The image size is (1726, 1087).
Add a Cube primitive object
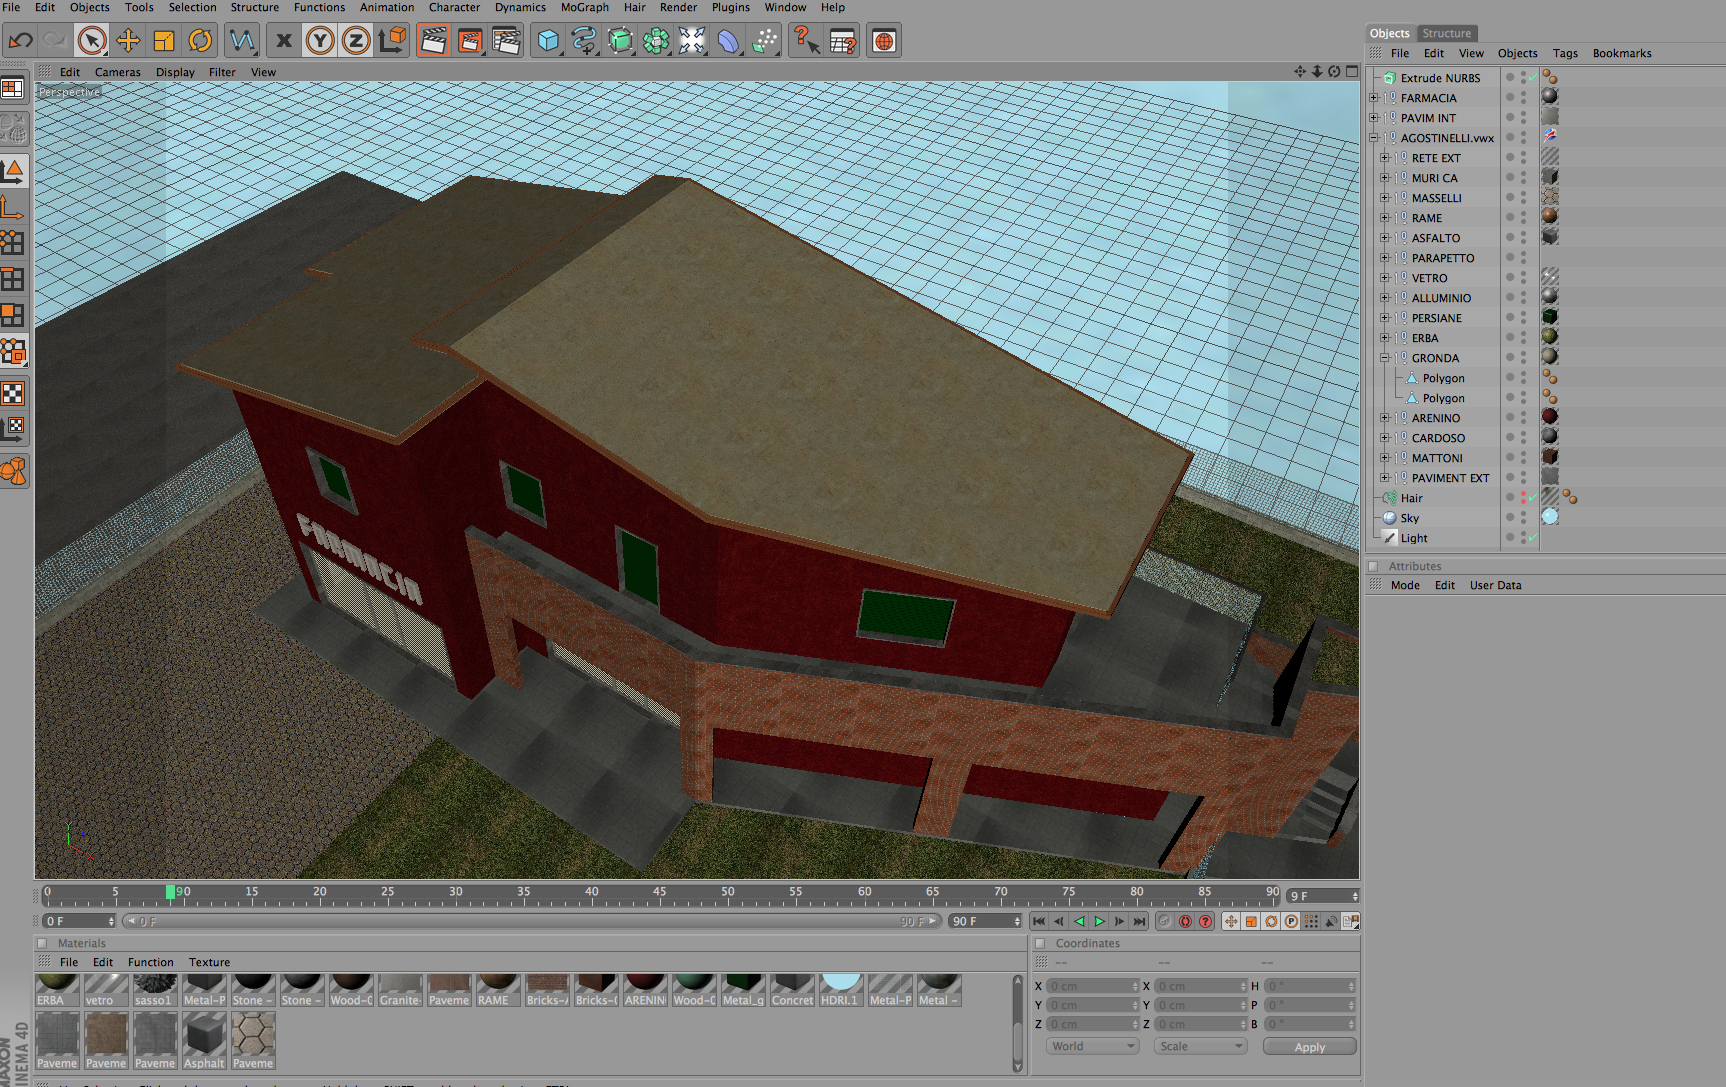coord(548,41)
